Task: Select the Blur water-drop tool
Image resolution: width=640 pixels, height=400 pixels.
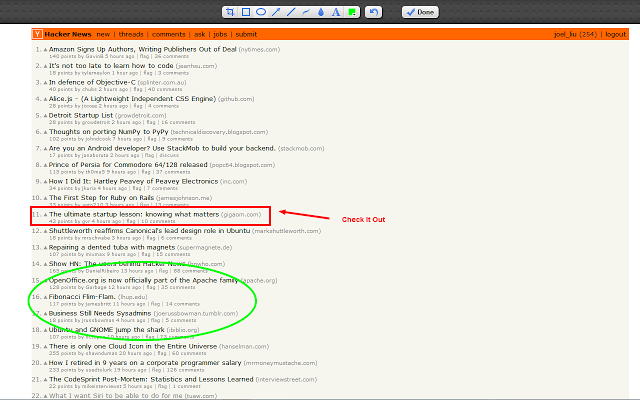Action: pos(321,12)
